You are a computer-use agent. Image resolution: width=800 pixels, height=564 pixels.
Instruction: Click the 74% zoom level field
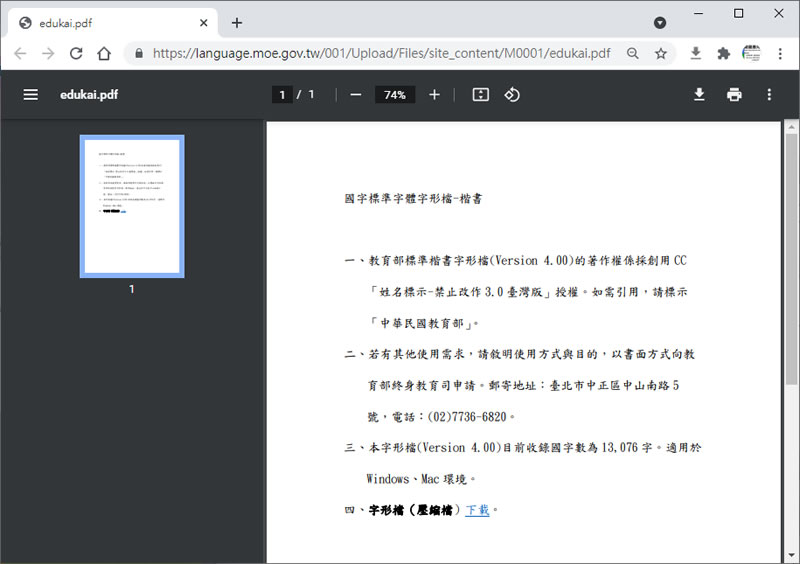point(395,95)
